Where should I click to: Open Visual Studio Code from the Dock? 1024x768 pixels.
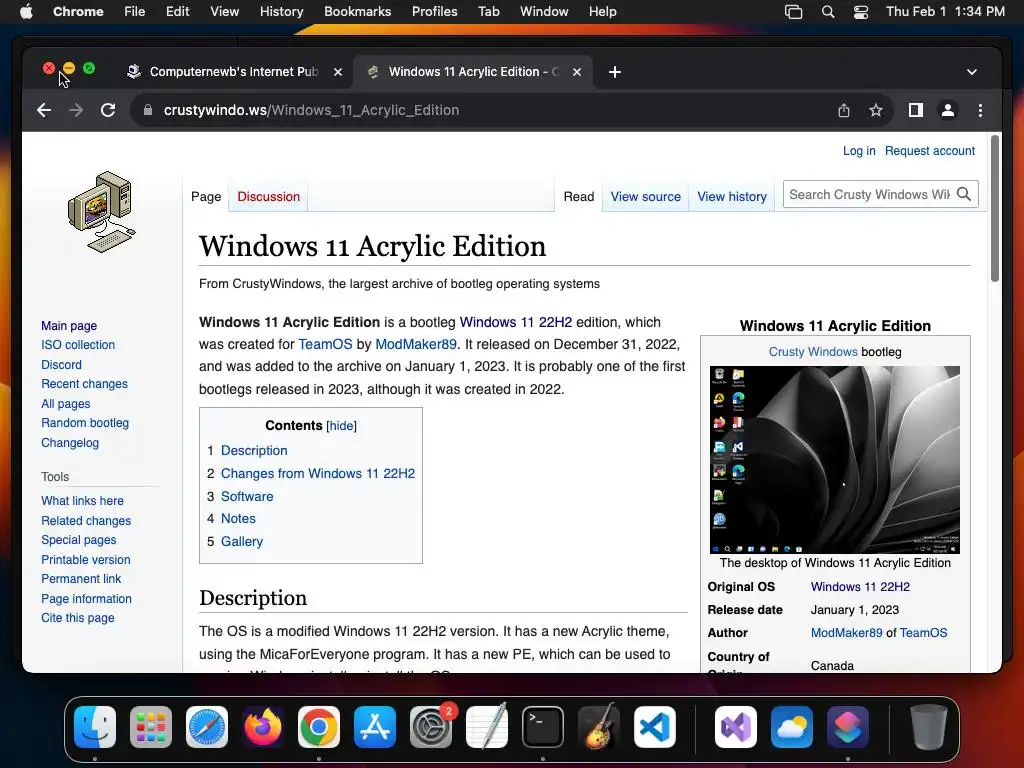tap(654, 727)
